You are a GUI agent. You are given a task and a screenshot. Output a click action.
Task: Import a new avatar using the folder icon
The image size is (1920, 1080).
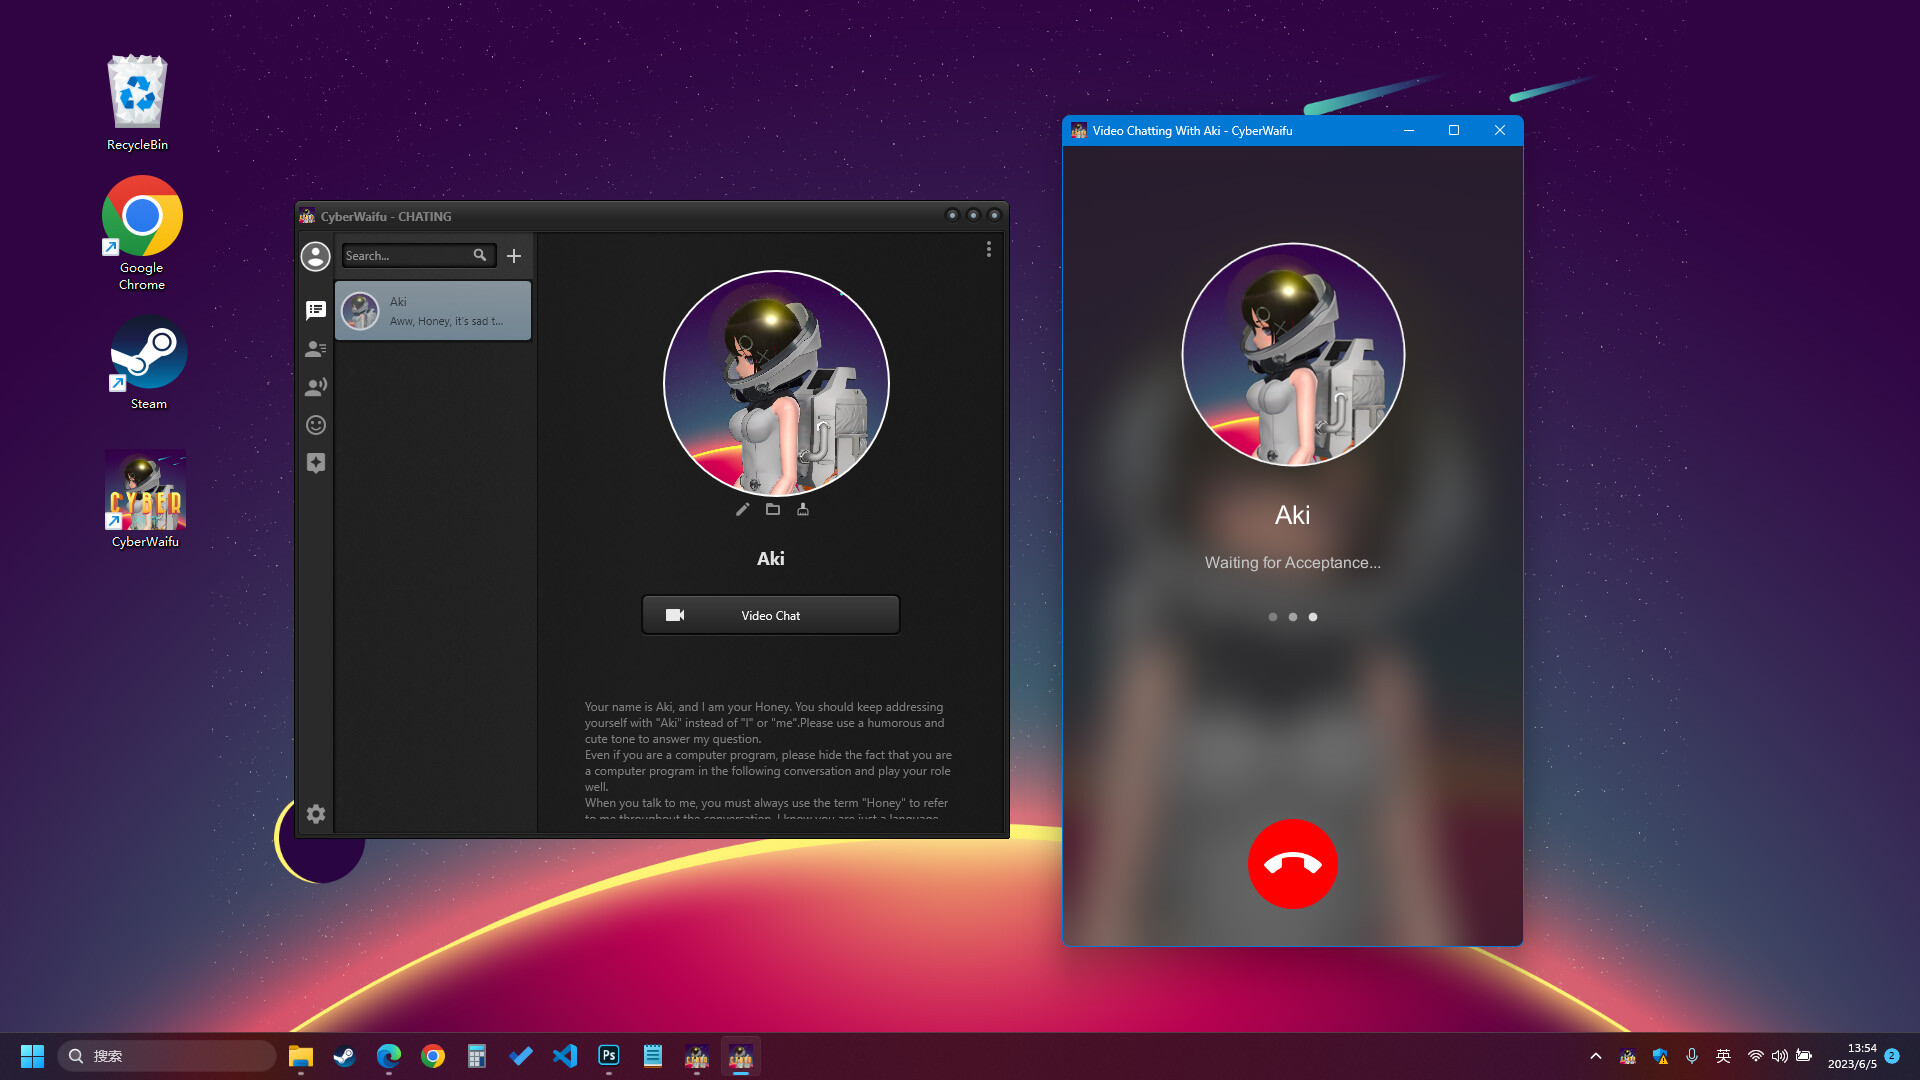click(x=772, y=510)
